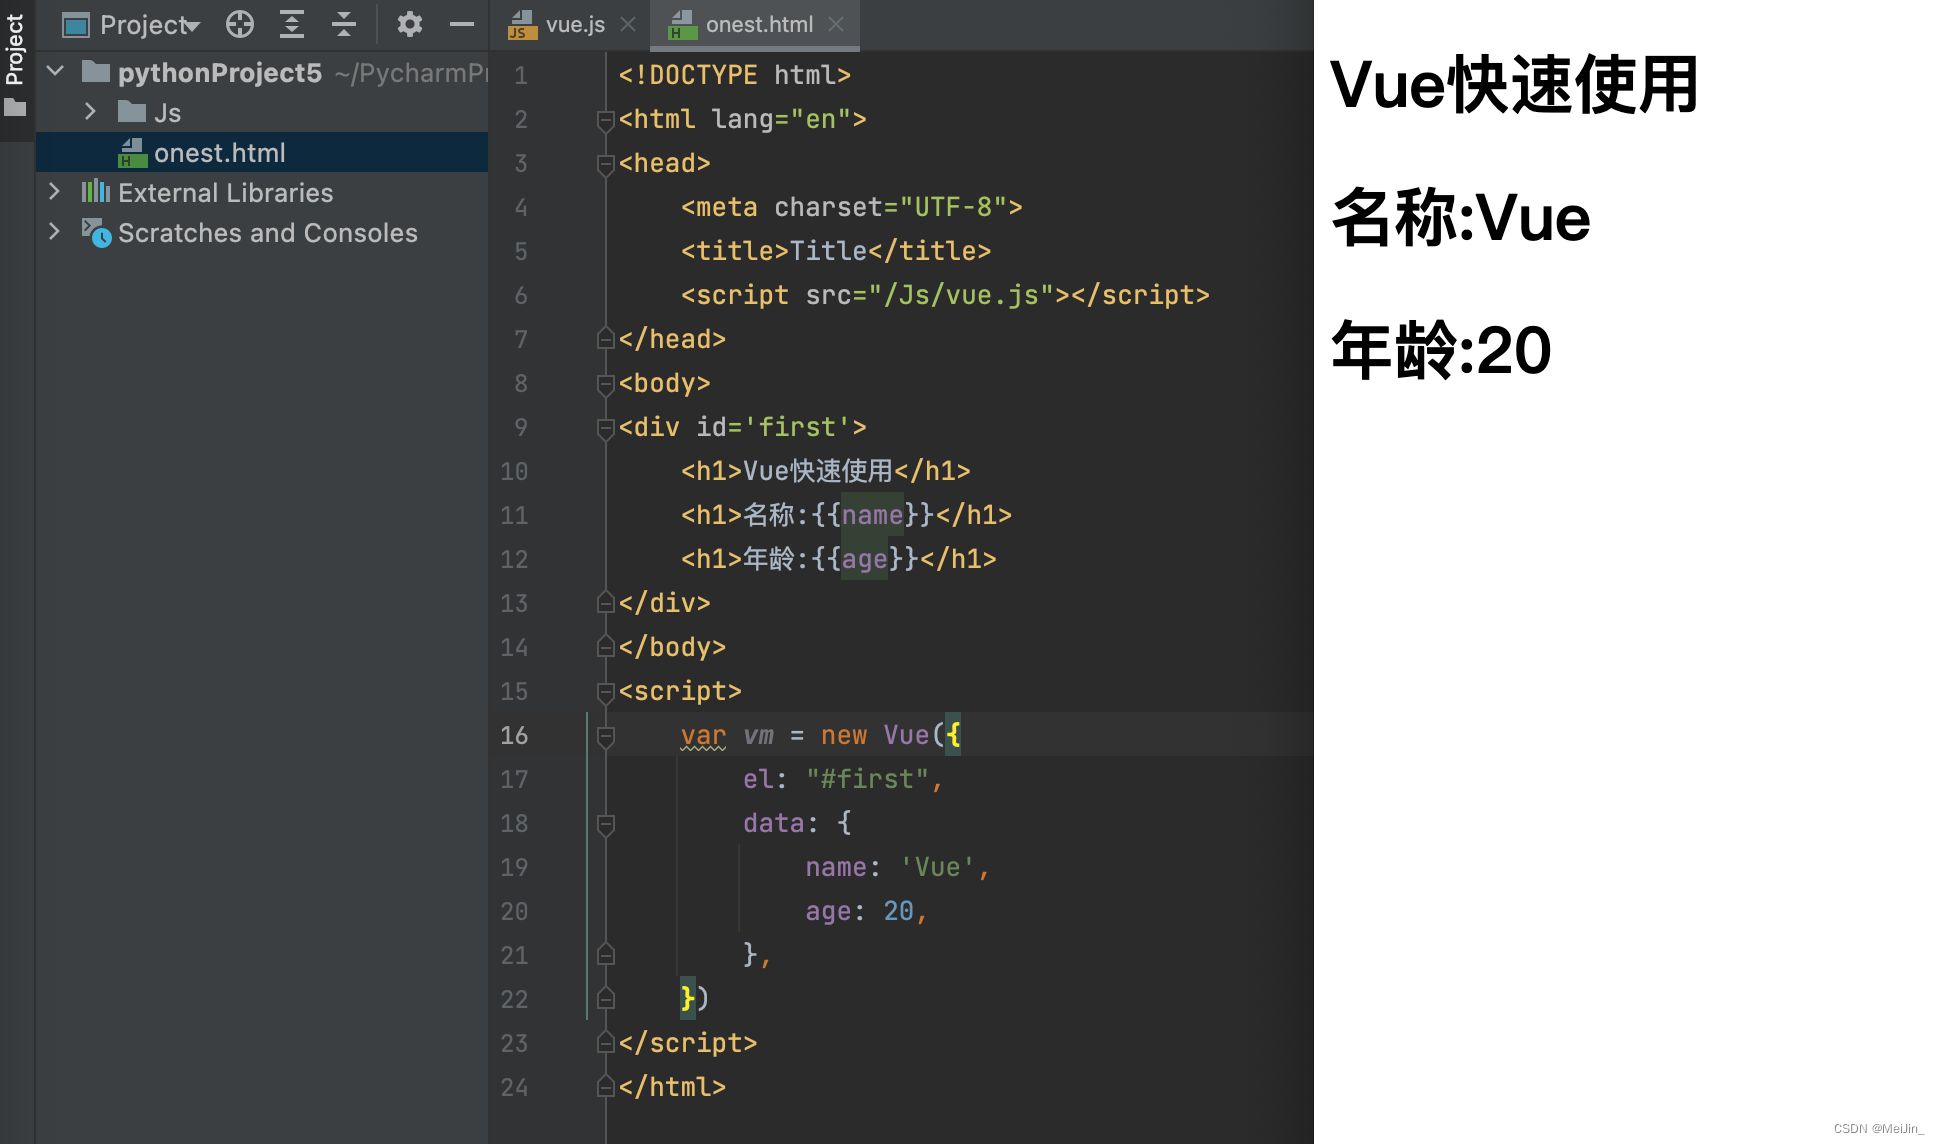This screenshot has height=1144, width=1940.
Task: Click the el: "#first" line
Action: pos(843,779)
